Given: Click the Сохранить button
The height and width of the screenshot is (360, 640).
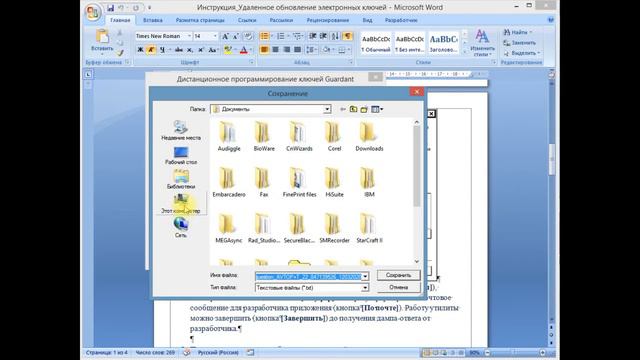Looking at the screenshot, I should (398, 276).
